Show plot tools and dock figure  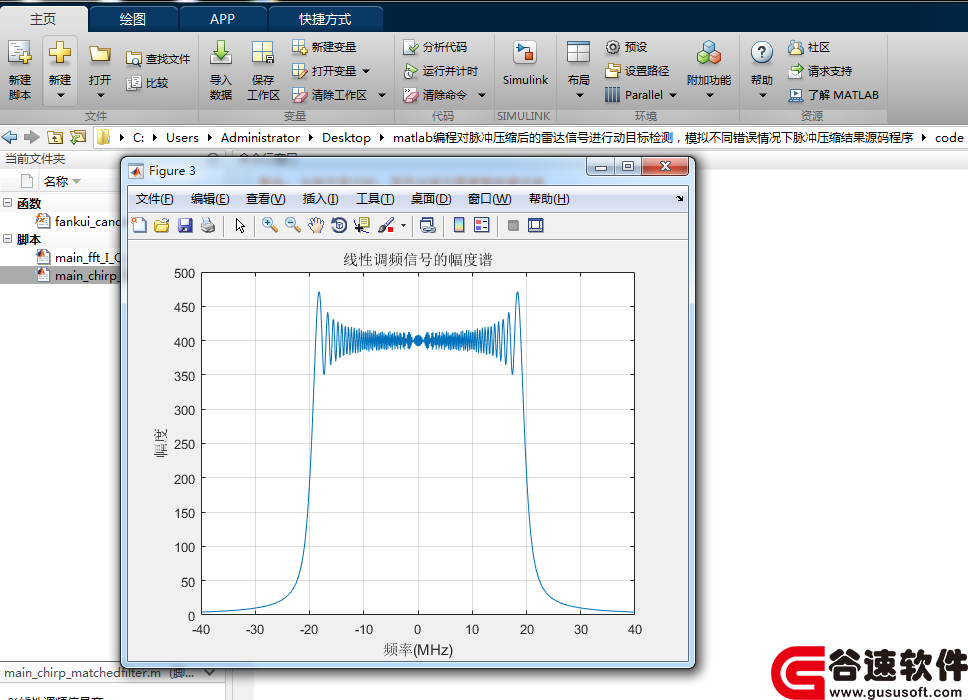click(x=536, y=225)
